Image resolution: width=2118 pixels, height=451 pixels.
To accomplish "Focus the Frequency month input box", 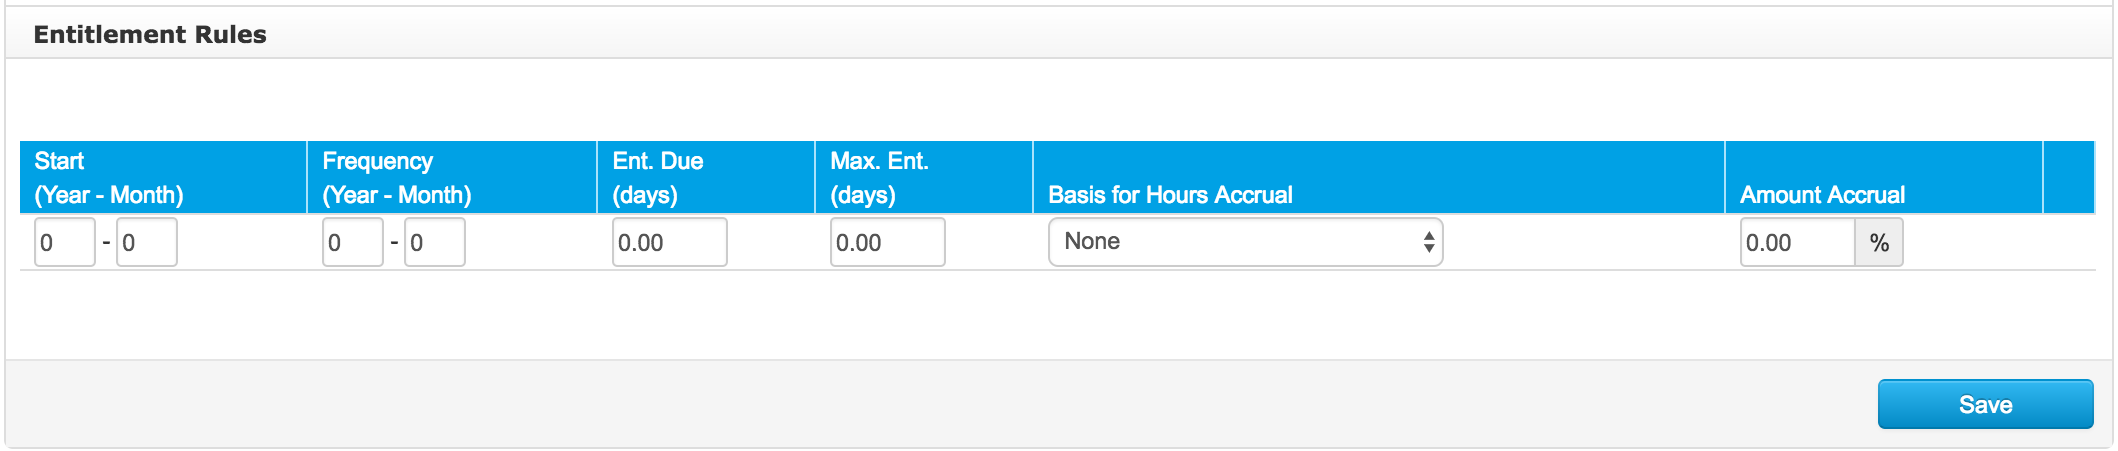I will click(x=435, y=242).
